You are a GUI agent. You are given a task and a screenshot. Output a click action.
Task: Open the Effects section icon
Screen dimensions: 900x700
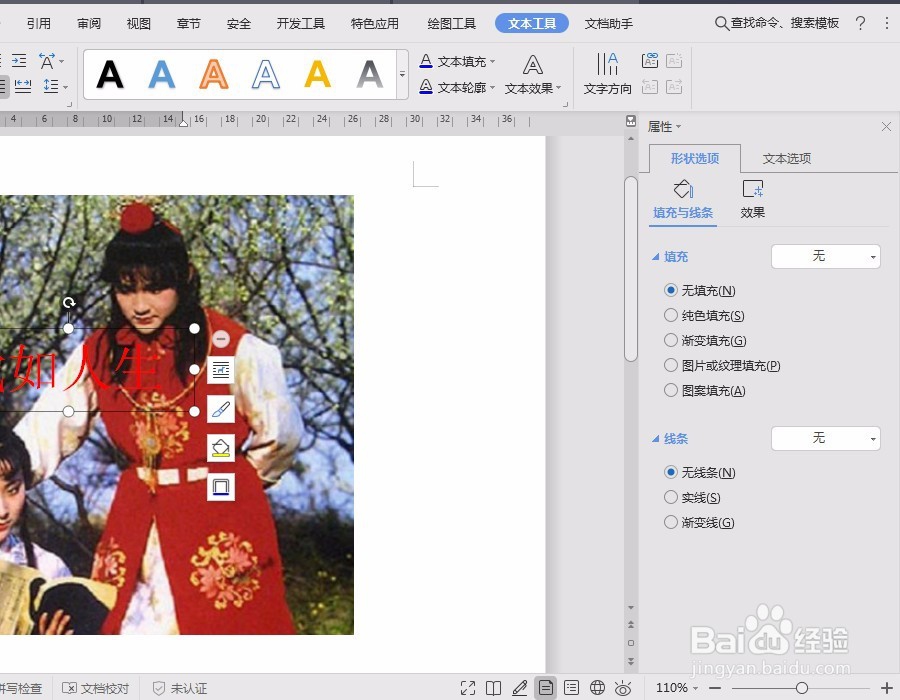coord(752,199)
